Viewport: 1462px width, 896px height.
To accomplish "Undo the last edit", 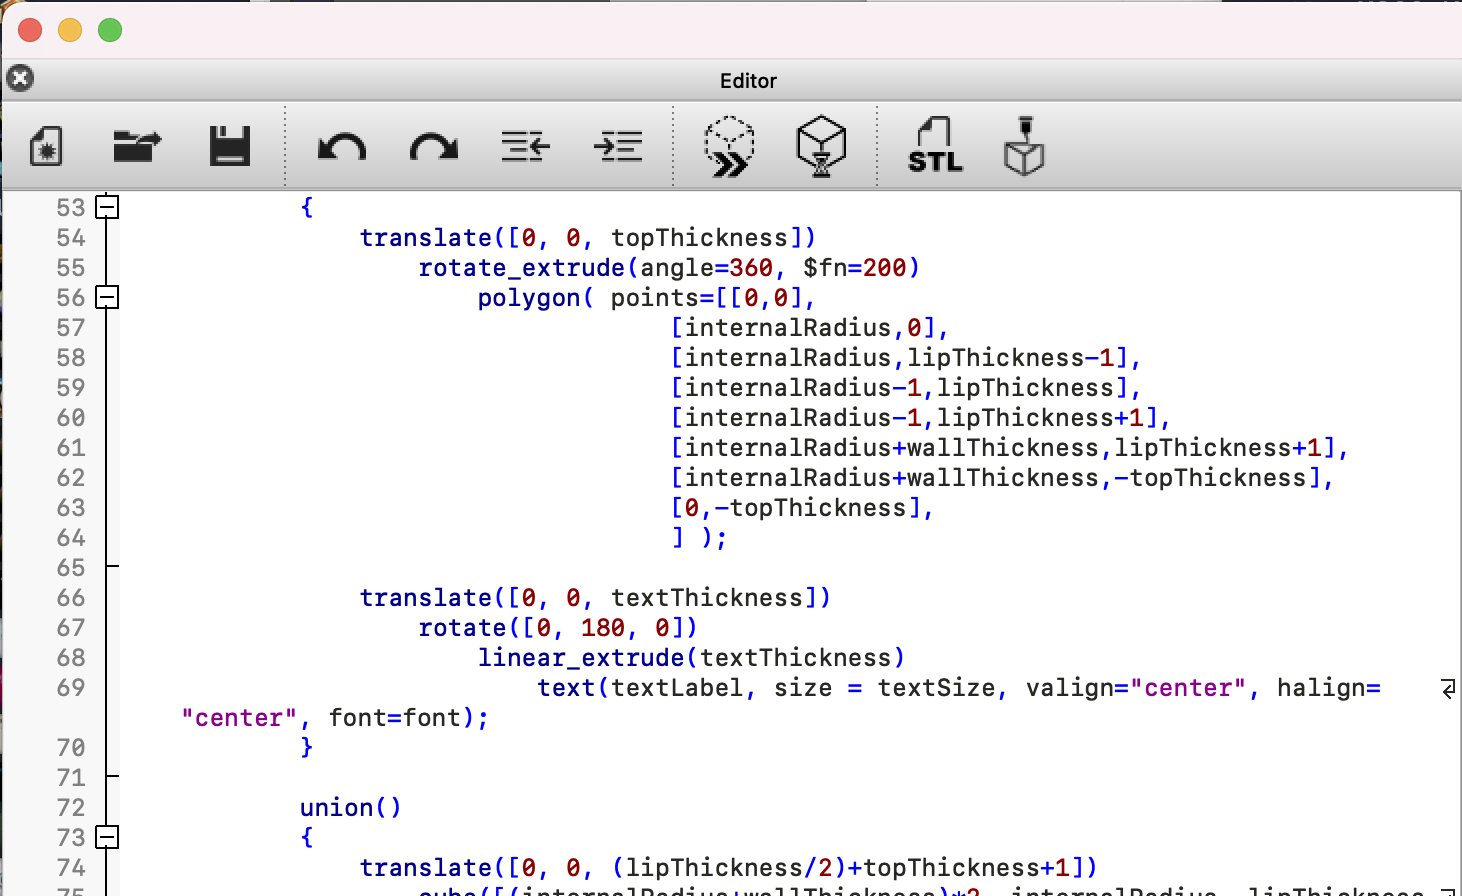I will pyautogui.click(x=342, y=147).
